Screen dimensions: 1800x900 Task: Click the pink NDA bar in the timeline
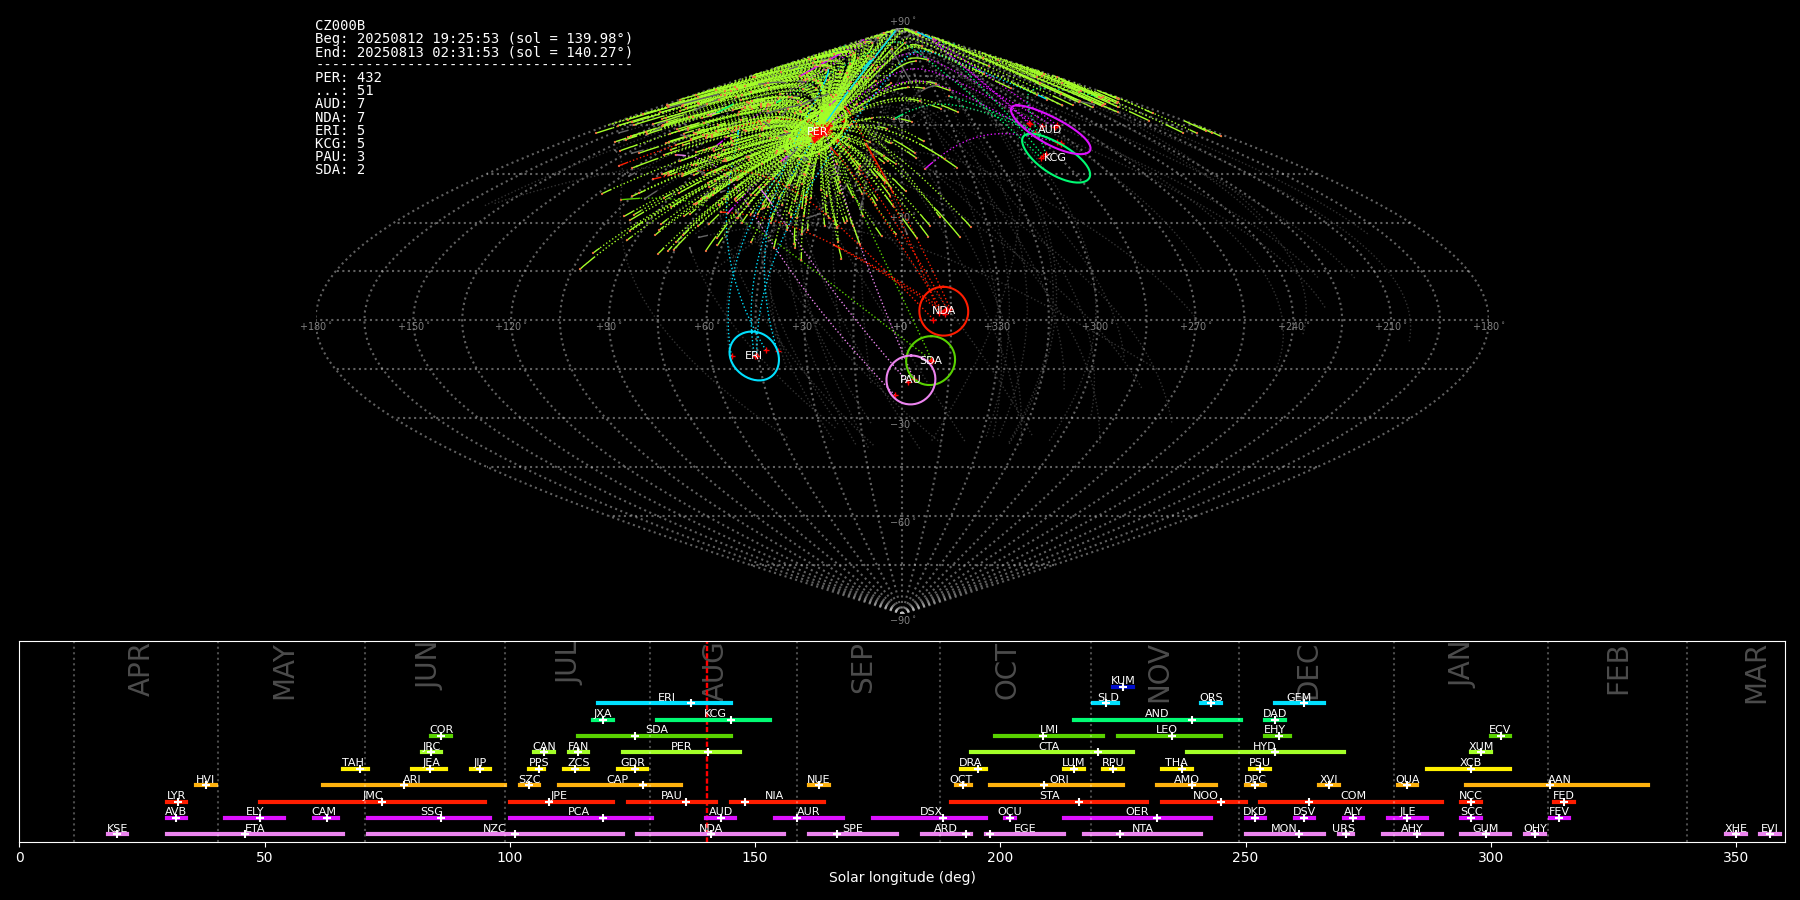click(x=710, y=834)
